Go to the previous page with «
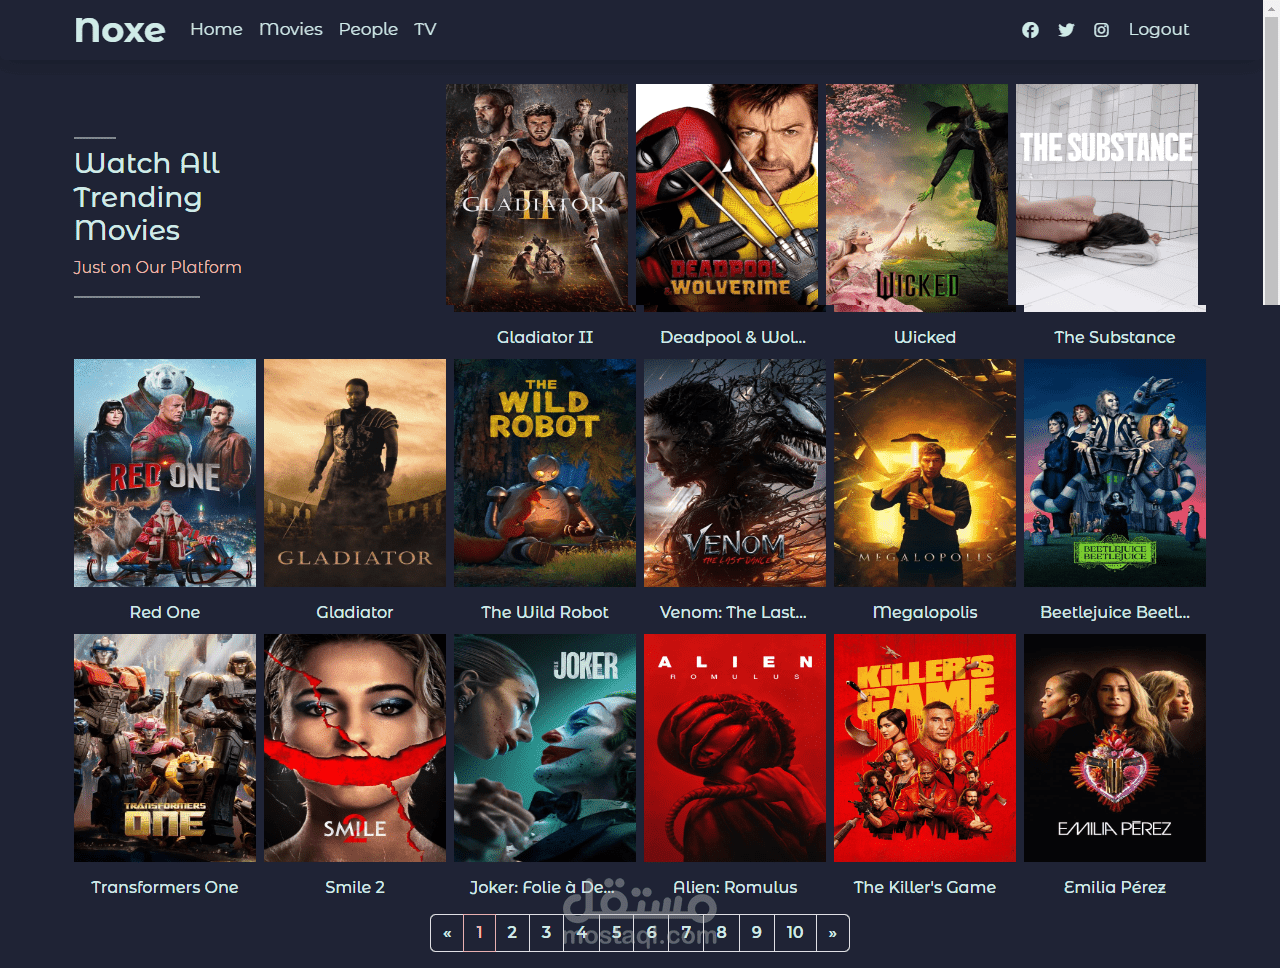 pos(447,933)
